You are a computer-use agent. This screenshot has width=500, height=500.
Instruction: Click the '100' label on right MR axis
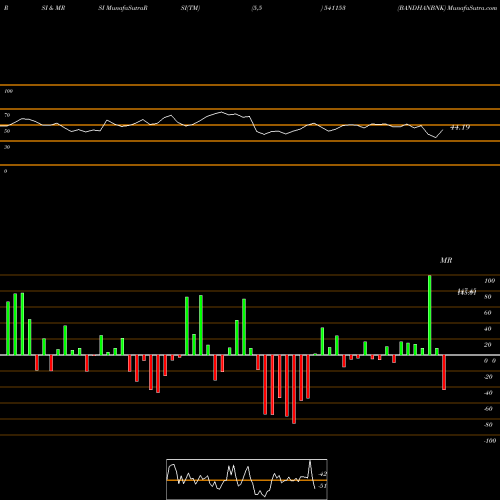[x=489, y=281]
